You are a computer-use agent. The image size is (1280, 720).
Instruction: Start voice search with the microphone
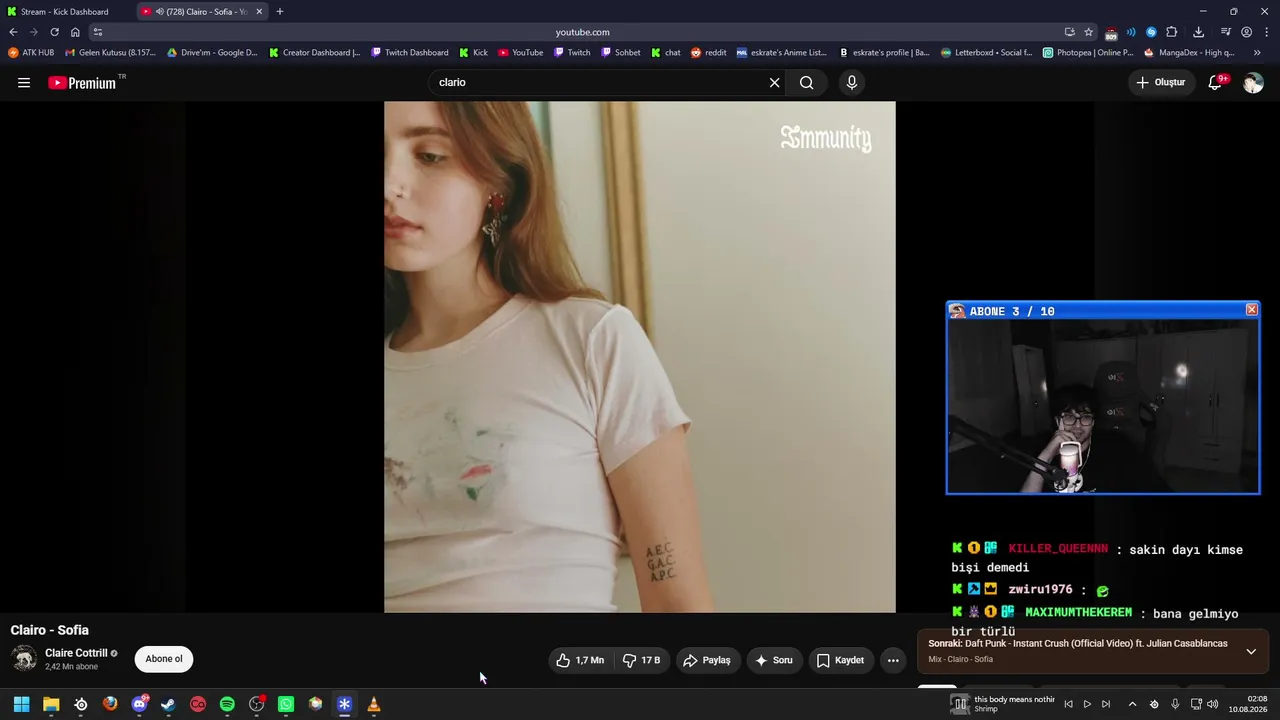click(852, 83)
